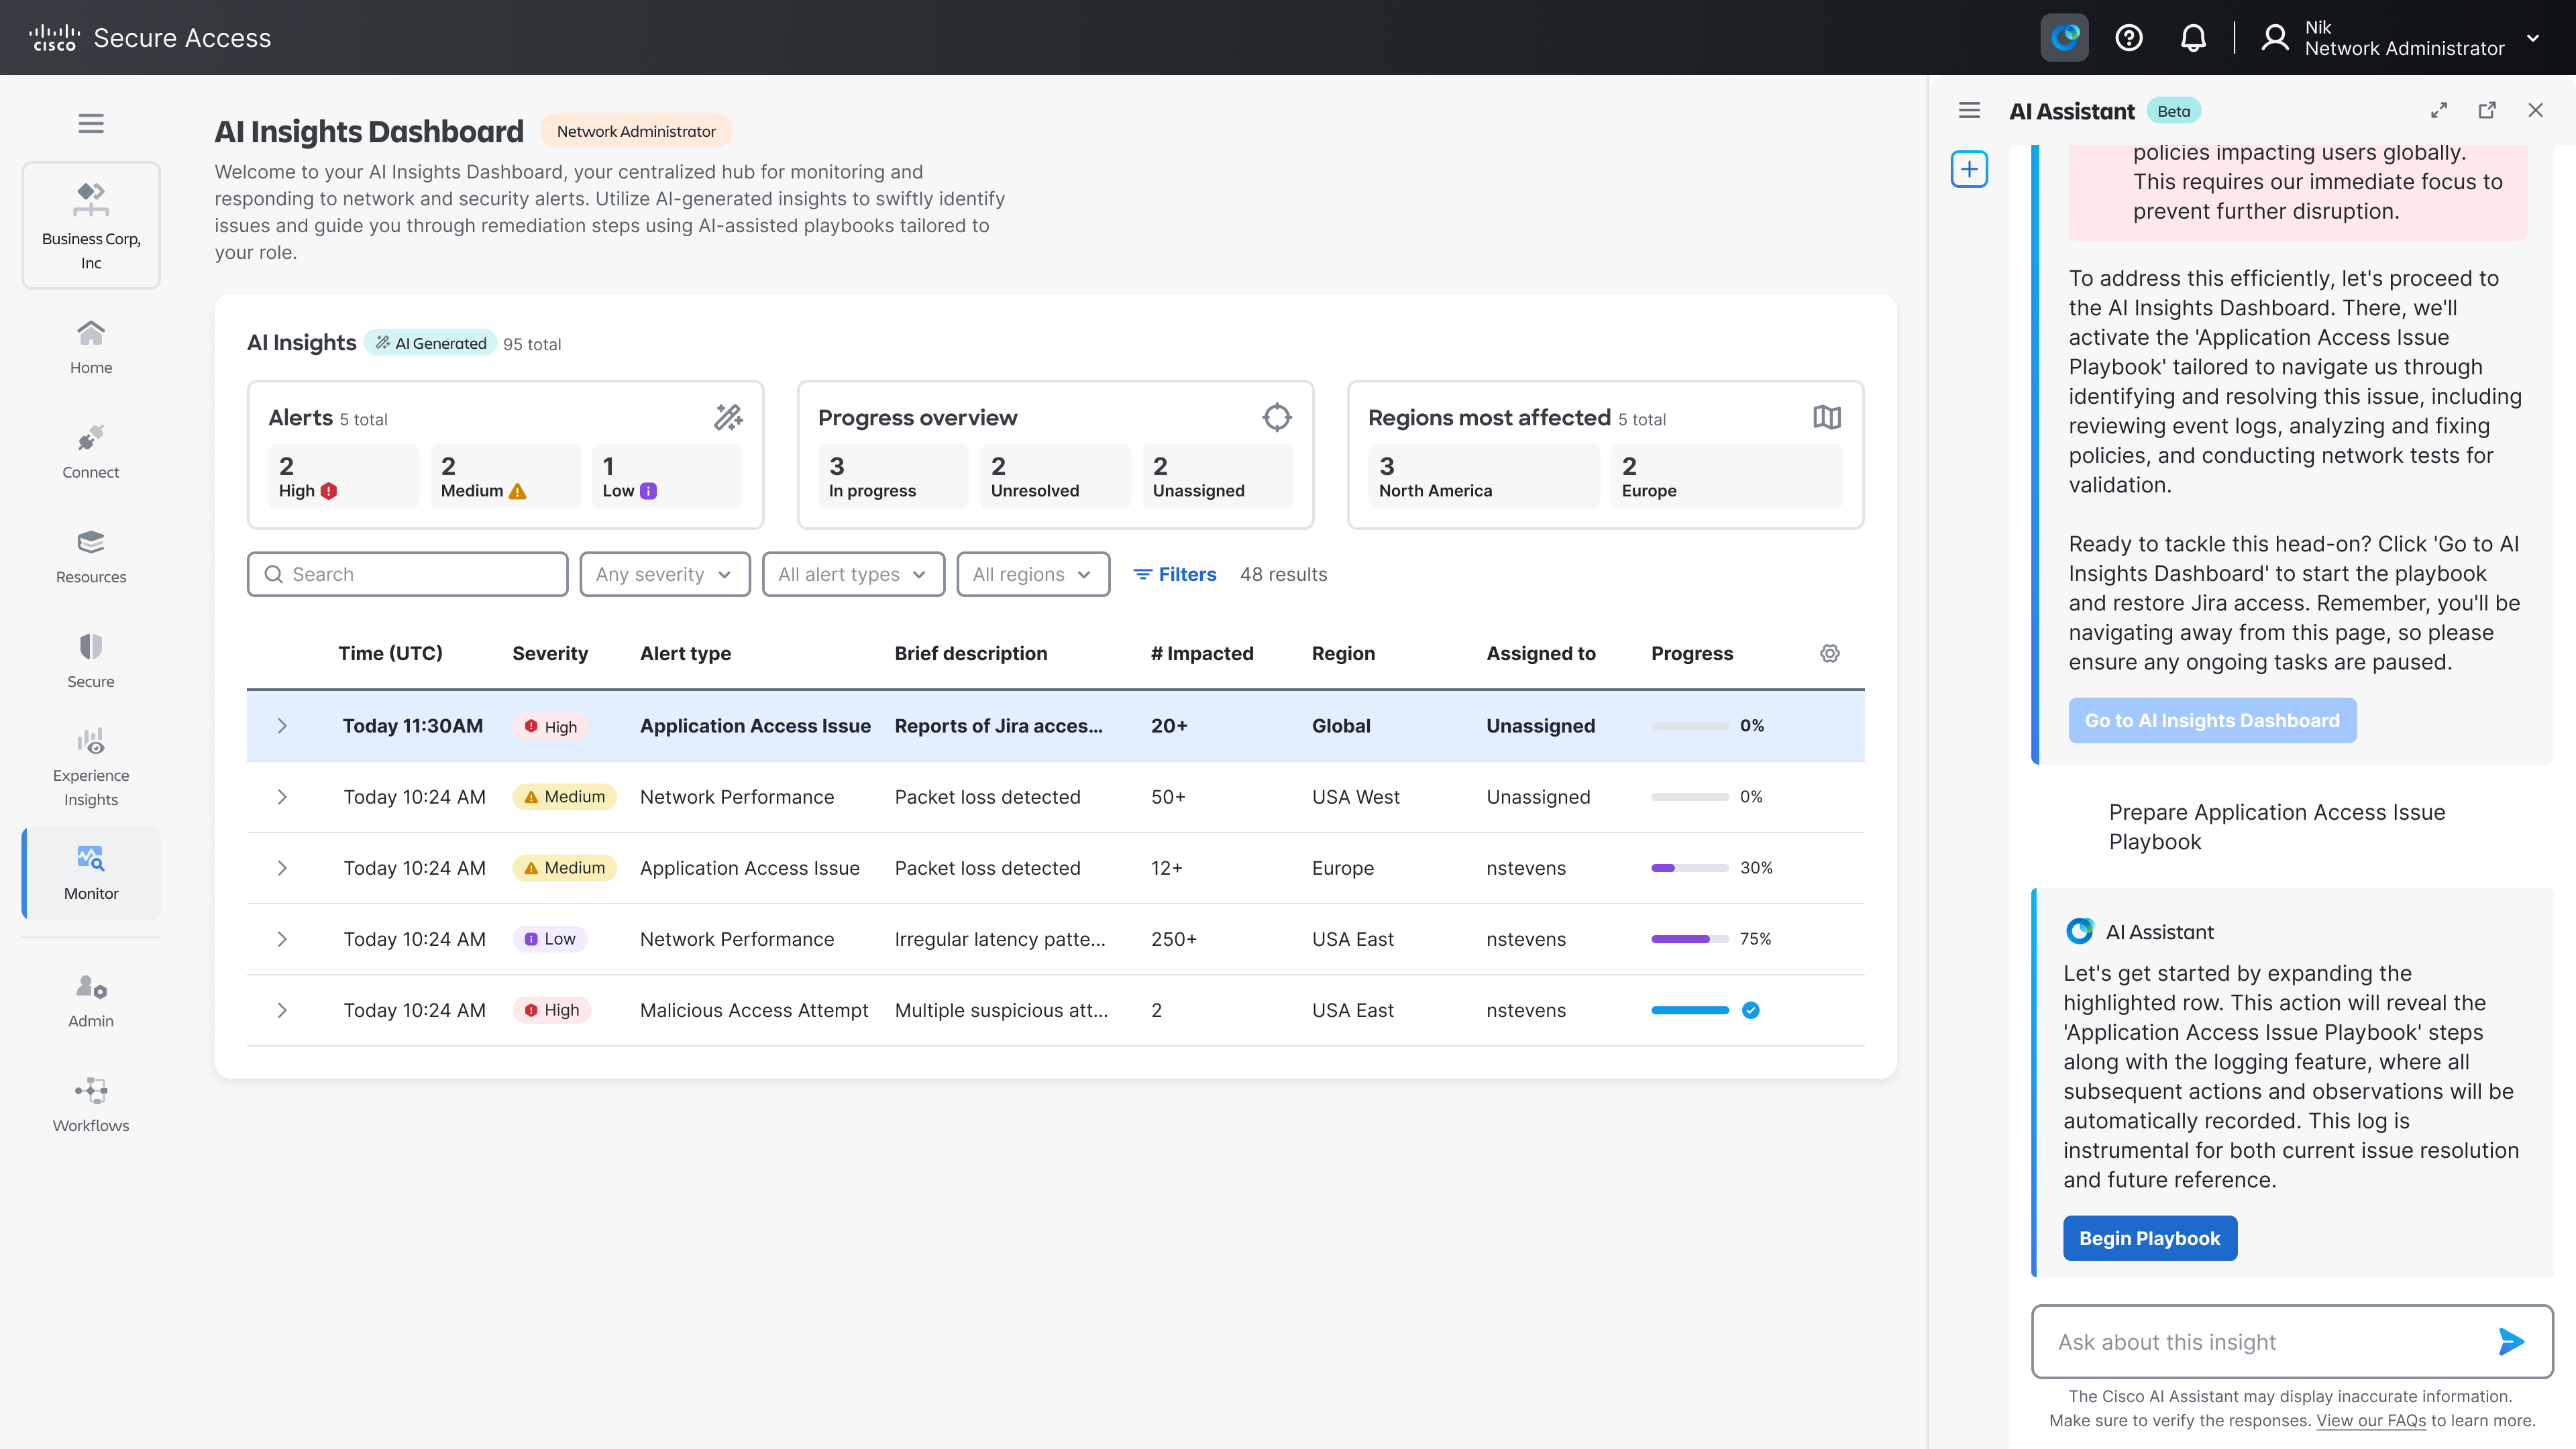
Task: Click the Begin Playbook button
Action: 2149,1238
